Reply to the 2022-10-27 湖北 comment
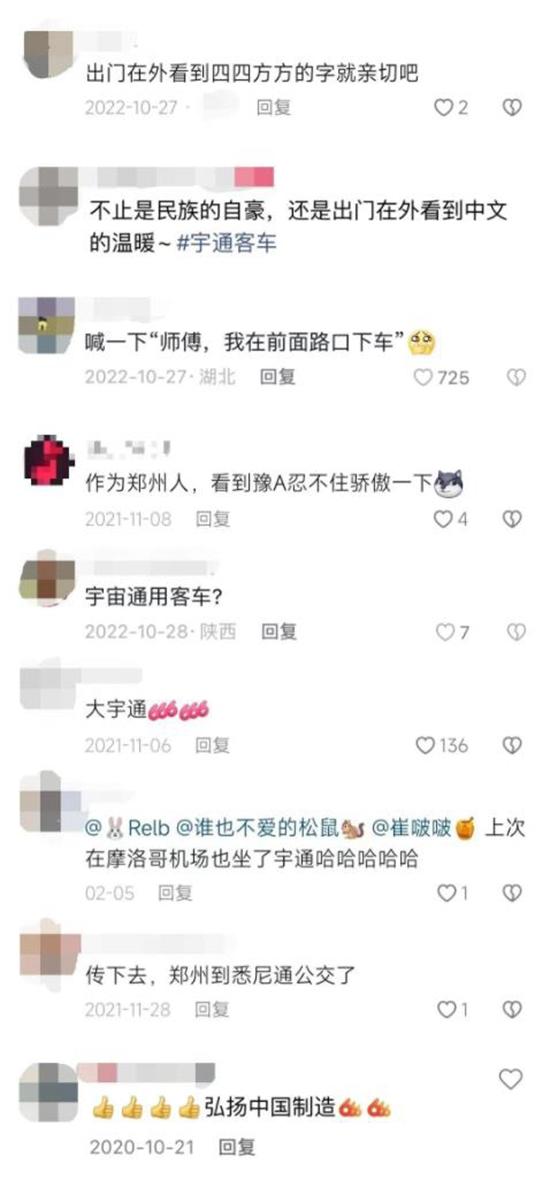The width and height of the screenshot is (550, 1179). [278, 377]
